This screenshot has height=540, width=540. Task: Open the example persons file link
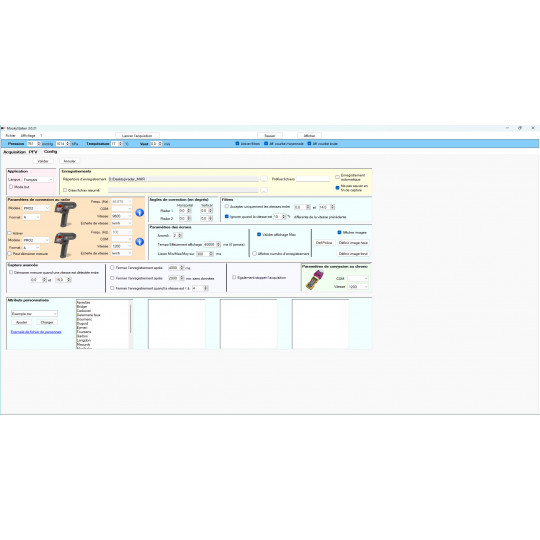click(x=36, y=332)
